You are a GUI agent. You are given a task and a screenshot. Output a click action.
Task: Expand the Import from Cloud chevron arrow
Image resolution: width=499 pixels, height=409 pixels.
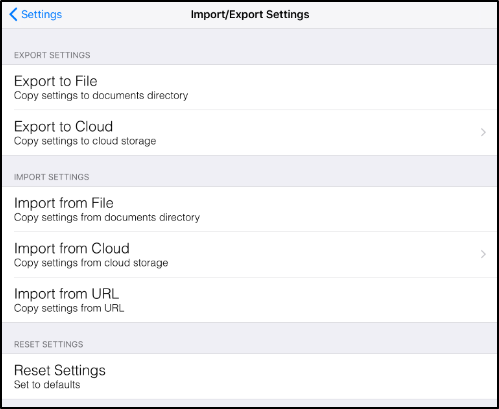click(x=483, y=254)
